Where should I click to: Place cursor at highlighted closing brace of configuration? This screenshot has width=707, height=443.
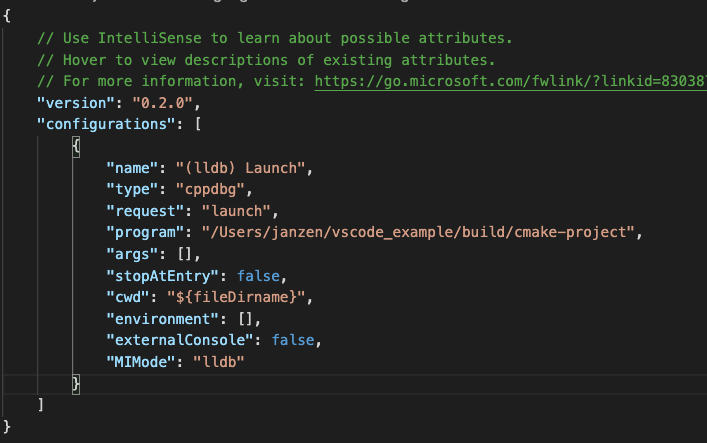76,384
